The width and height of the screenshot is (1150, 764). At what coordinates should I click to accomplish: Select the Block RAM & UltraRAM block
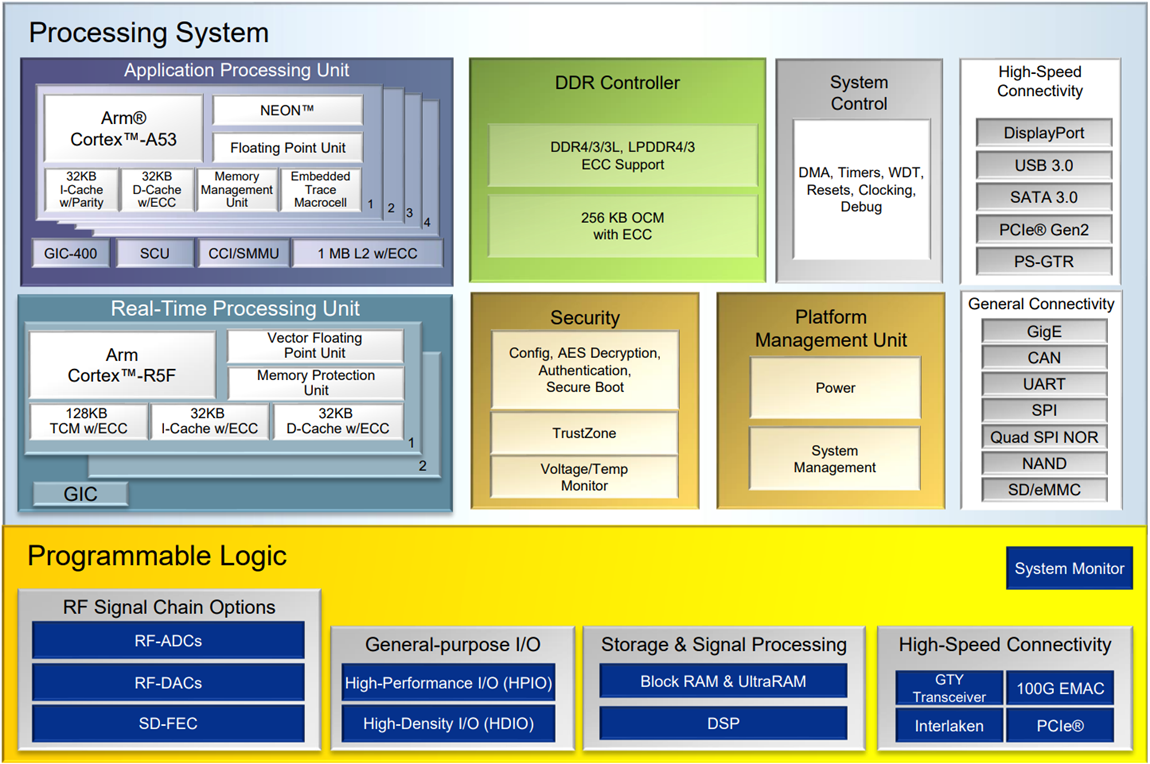click(723, 681)
